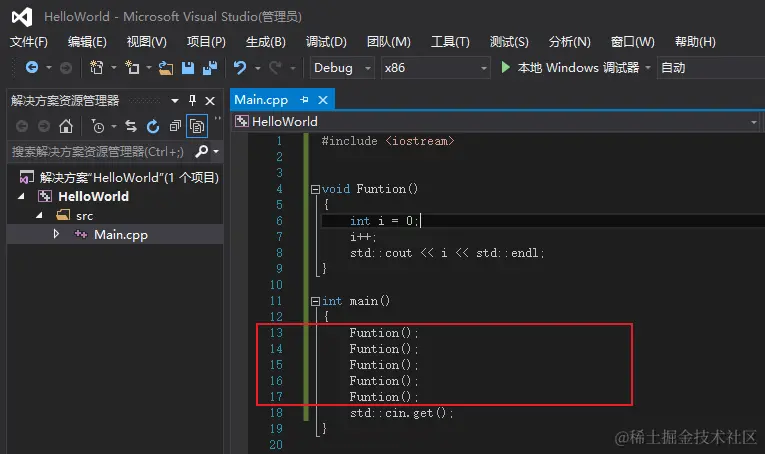Image resolution: width=765 pixels, height=454 pixels.
Task: Open the 窗口(W) menu
Action: point(632,42)
